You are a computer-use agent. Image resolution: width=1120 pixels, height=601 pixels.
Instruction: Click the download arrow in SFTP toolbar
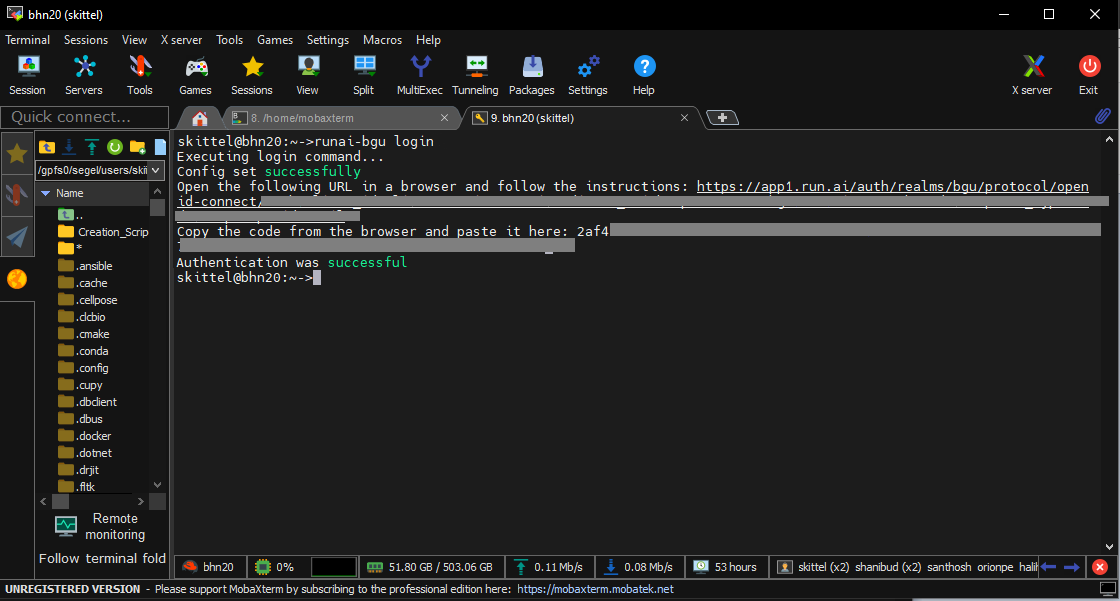tap(69, 147)
